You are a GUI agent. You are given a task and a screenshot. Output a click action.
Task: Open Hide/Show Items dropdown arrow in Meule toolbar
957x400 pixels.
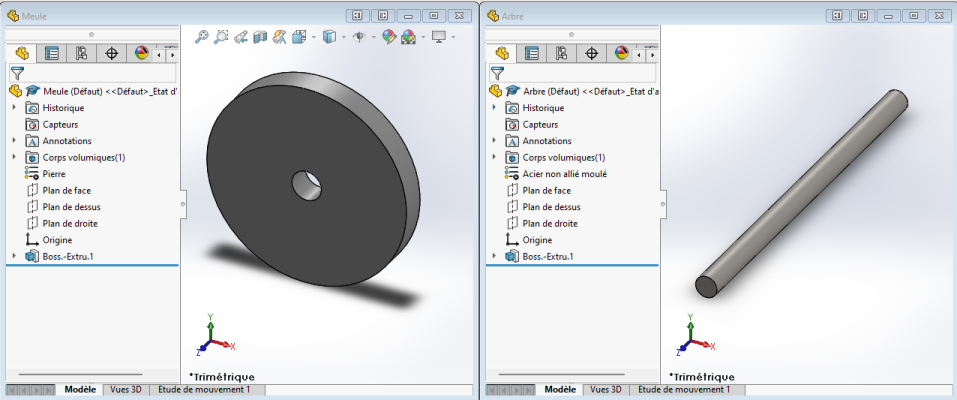(374, 37)
